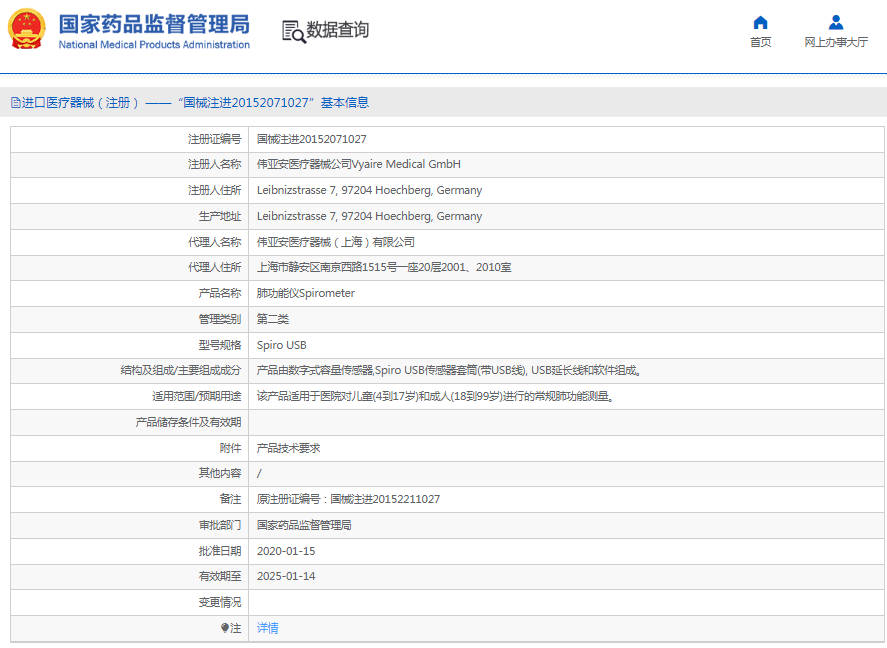This screenshot has width=887, height=648.
Task: Click the house-shaped home icon
Action: [x=760, y=23]
